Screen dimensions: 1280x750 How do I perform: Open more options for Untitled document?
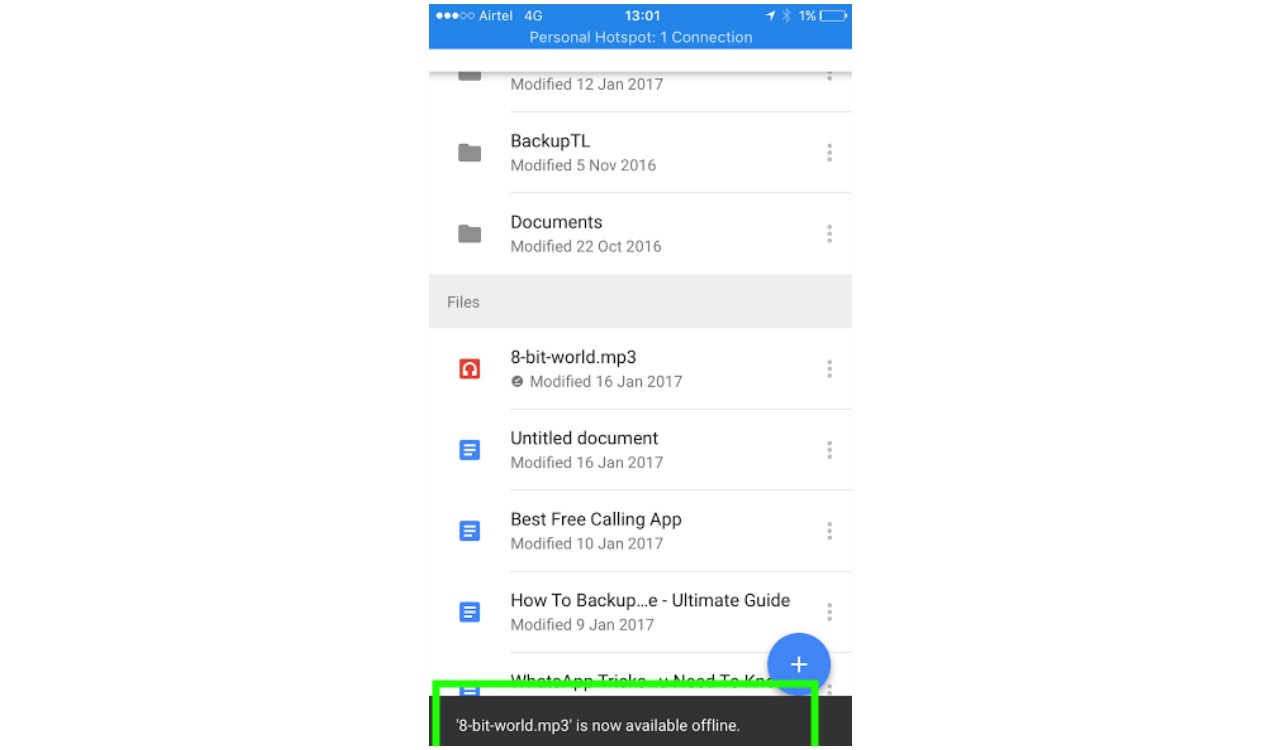pyautogui.click(x=829, y=450)
